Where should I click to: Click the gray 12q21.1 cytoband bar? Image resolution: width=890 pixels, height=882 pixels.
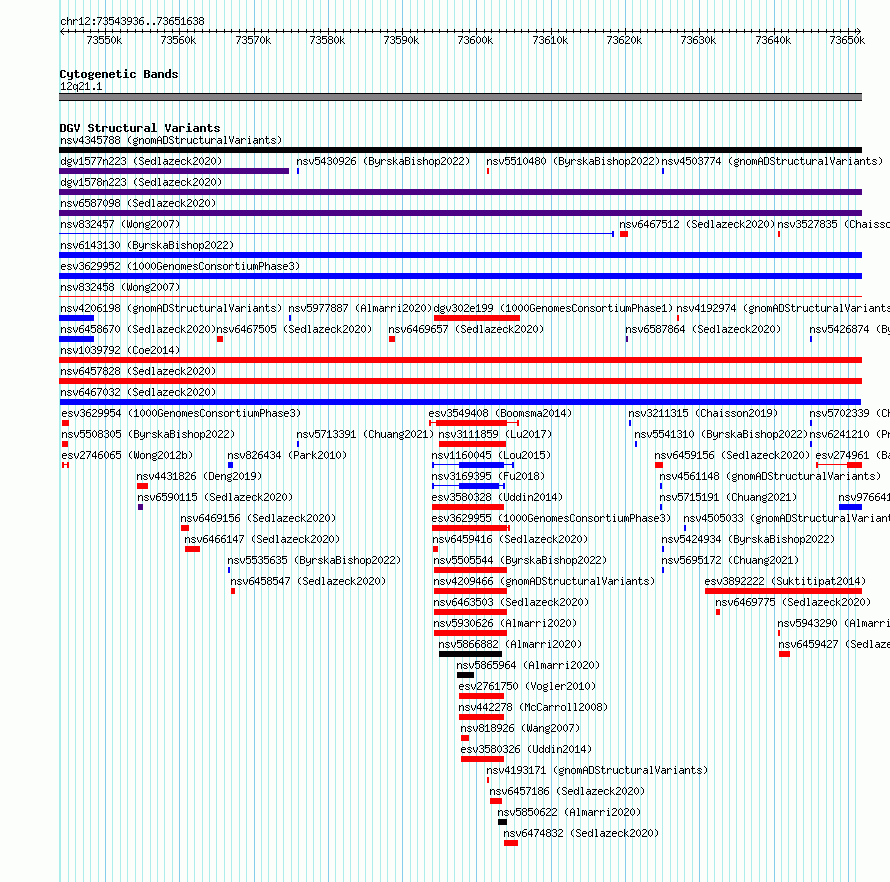click(x=460, y=97)
